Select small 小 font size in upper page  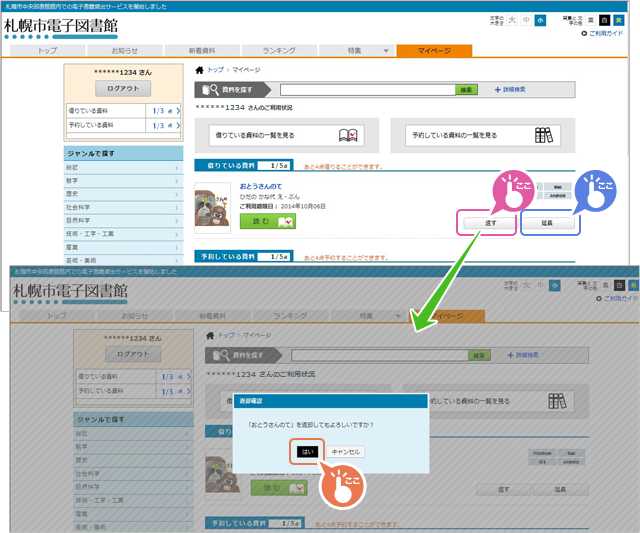(x=540, y=20)
